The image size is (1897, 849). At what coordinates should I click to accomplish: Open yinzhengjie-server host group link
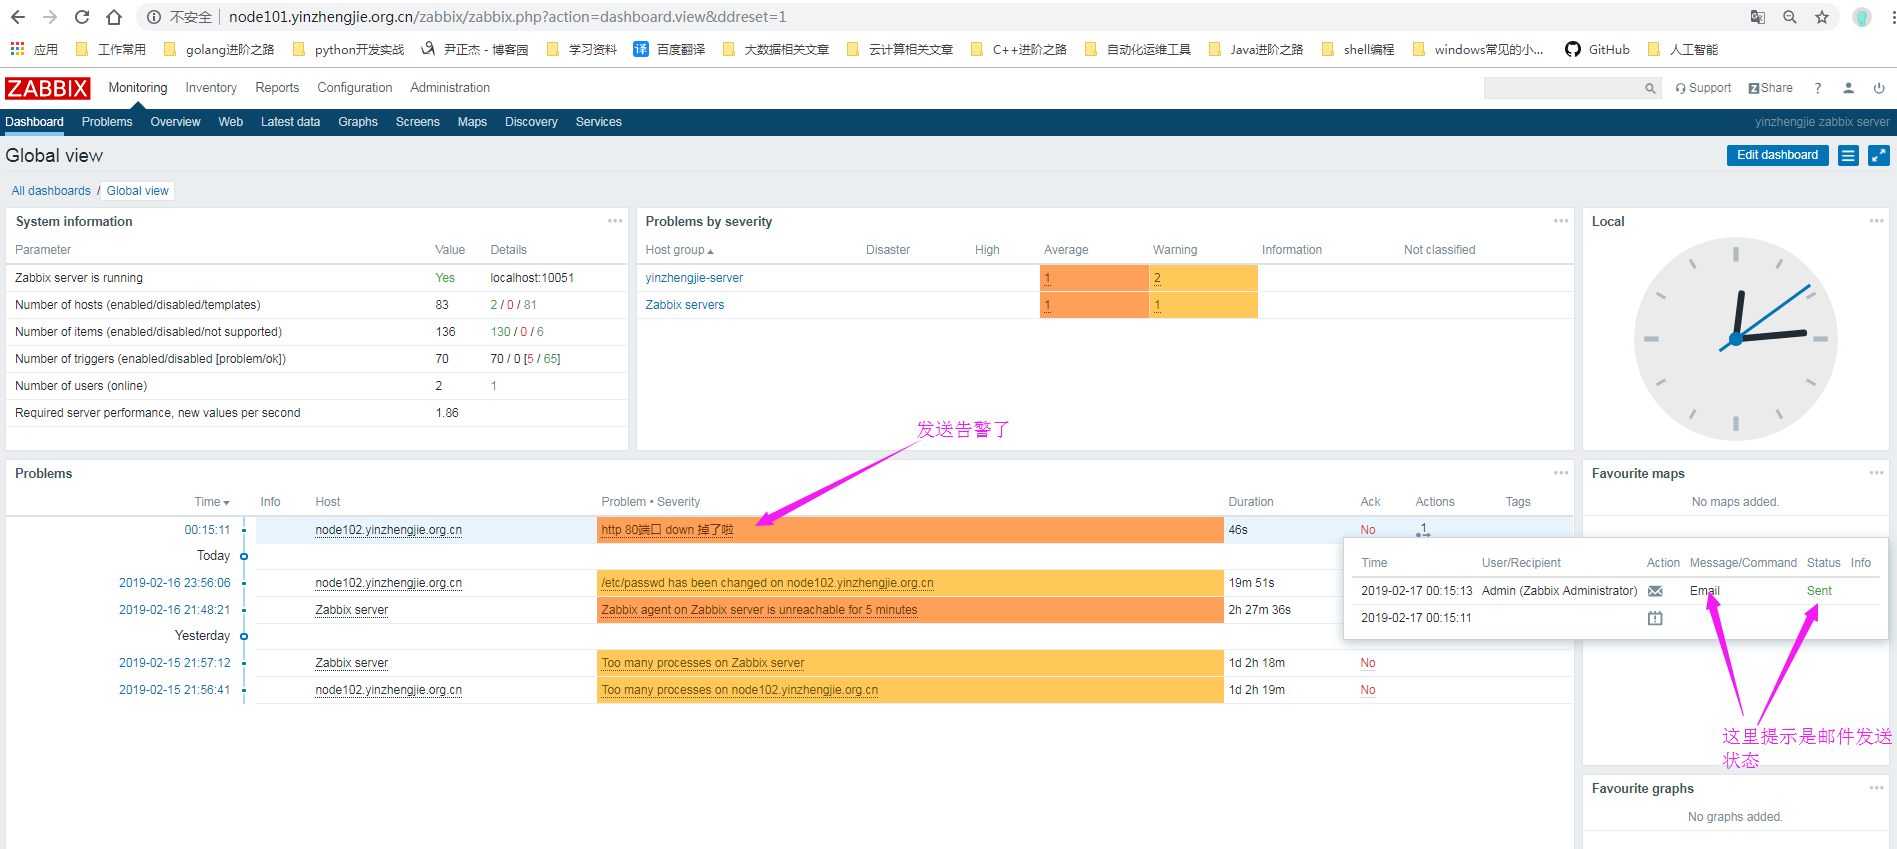point(694,278)
